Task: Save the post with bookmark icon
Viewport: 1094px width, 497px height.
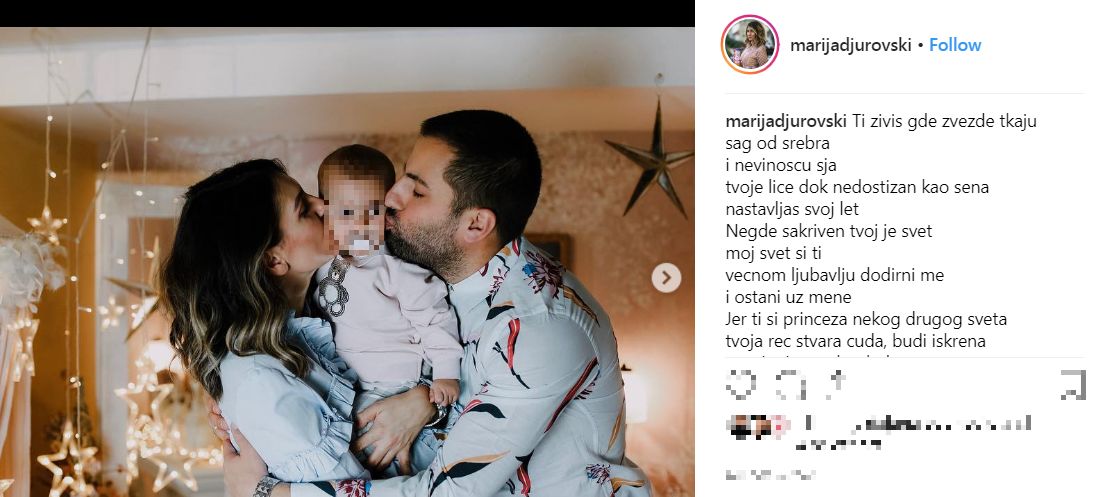Action: coord(1072,385)
